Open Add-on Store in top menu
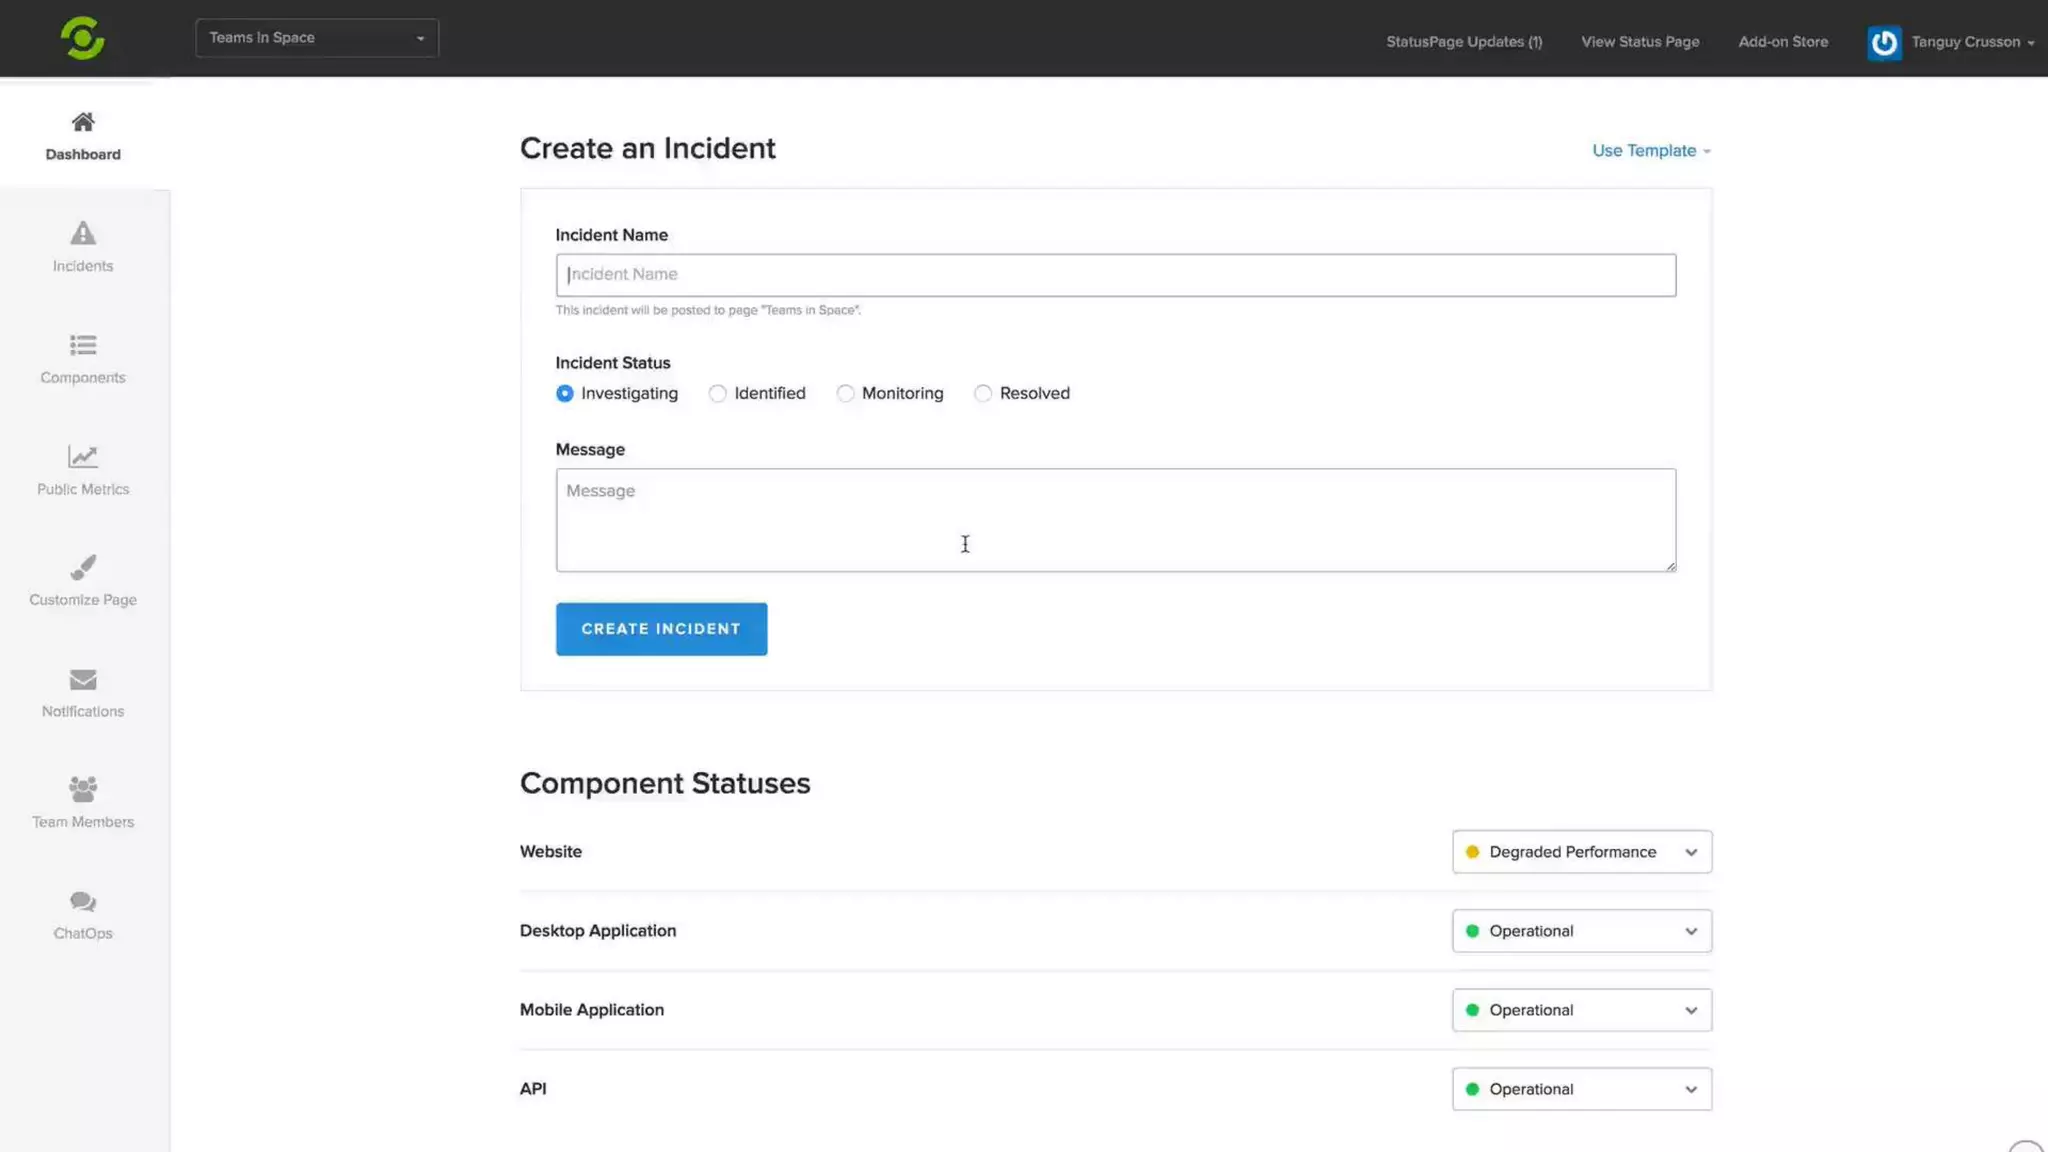The height and width of the screenshot is (1152, 2048). (x=1782, y=42)
